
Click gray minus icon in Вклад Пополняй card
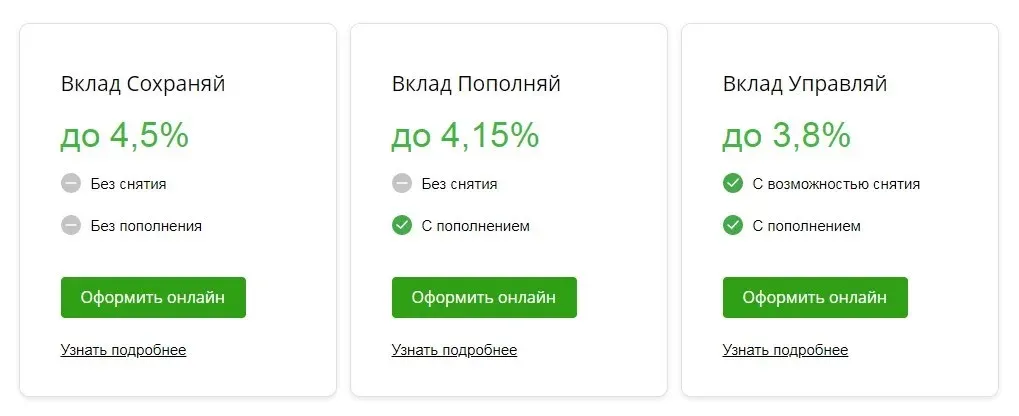402,184
